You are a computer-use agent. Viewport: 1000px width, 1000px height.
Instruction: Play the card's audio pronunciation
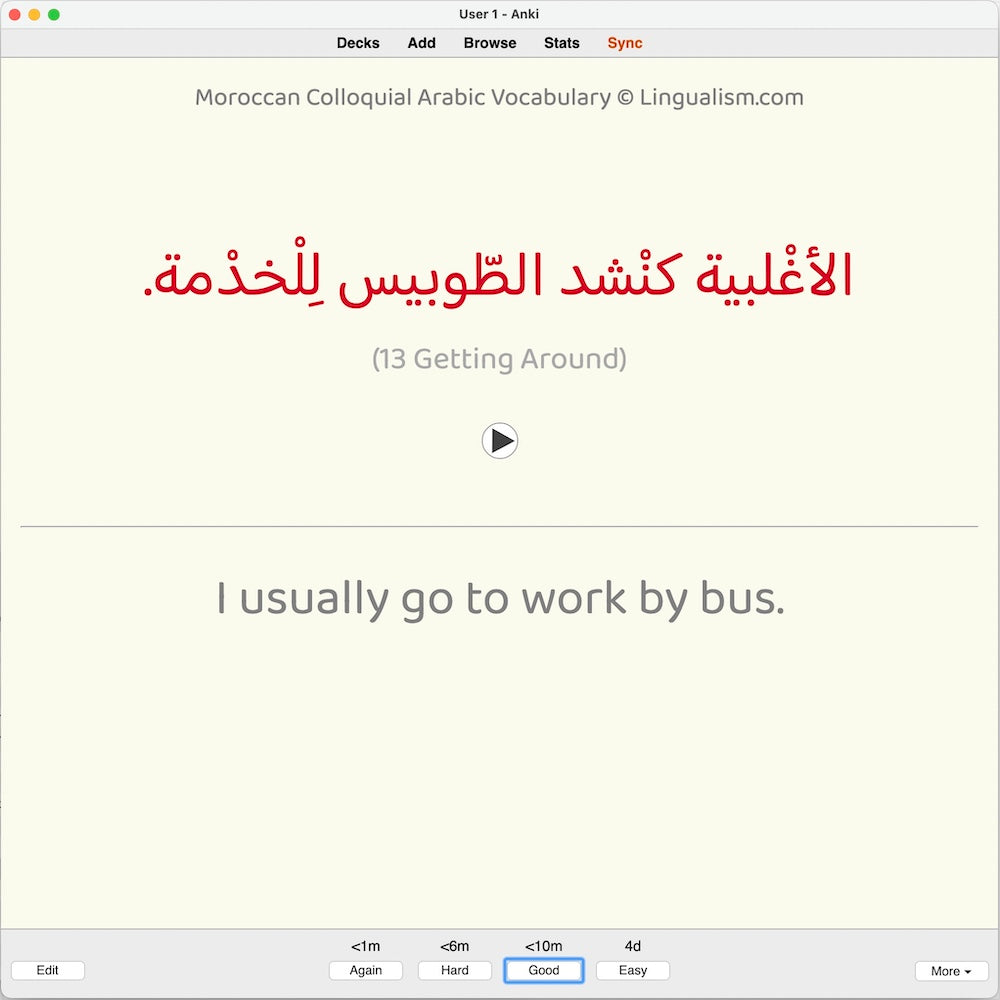pyautogui.click(x=500, y=440)
